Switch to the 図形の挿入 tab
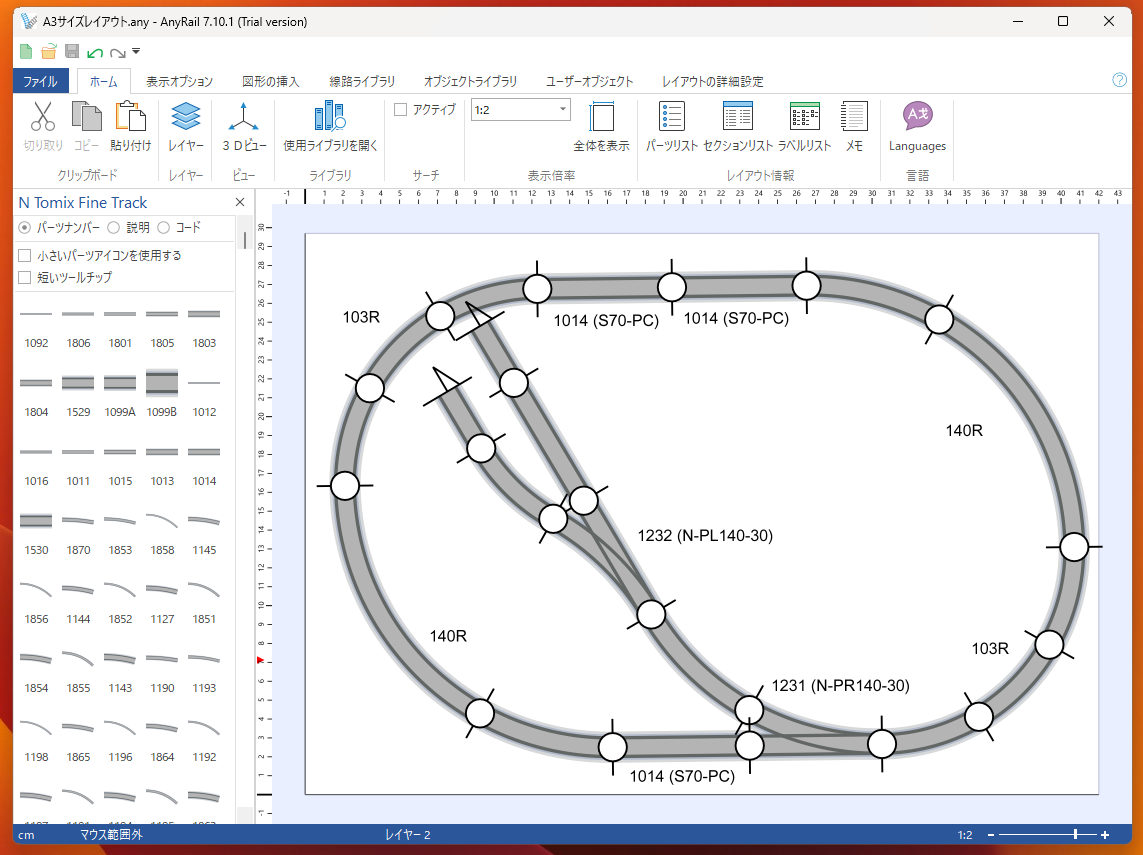The image size is (1143, 855). [270, 82]
